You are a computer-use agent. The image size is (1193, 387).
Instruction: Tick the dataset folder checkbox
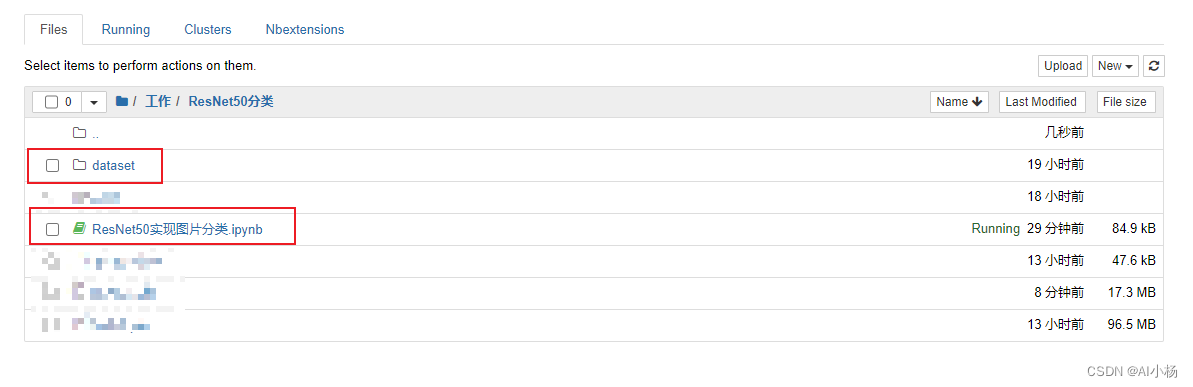(x=52, y=165)
